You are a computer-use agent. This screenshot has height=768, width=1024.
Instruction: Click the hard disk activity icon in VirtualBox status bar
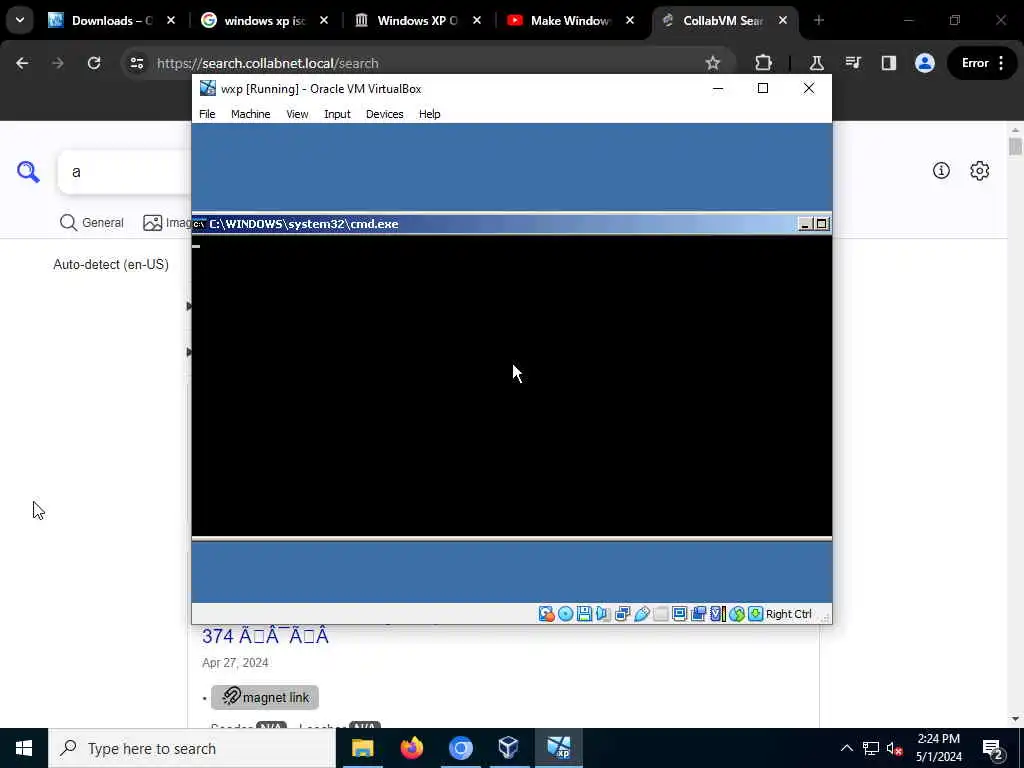tap(546, 614)
